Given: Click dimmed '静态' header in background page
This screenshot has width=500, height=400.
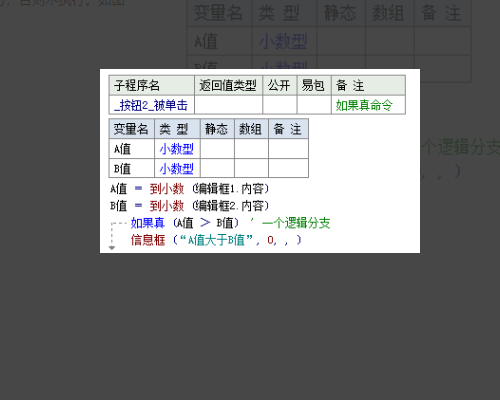Looking at the screenshot, I should pyautogui.click(x=340, y=13).
